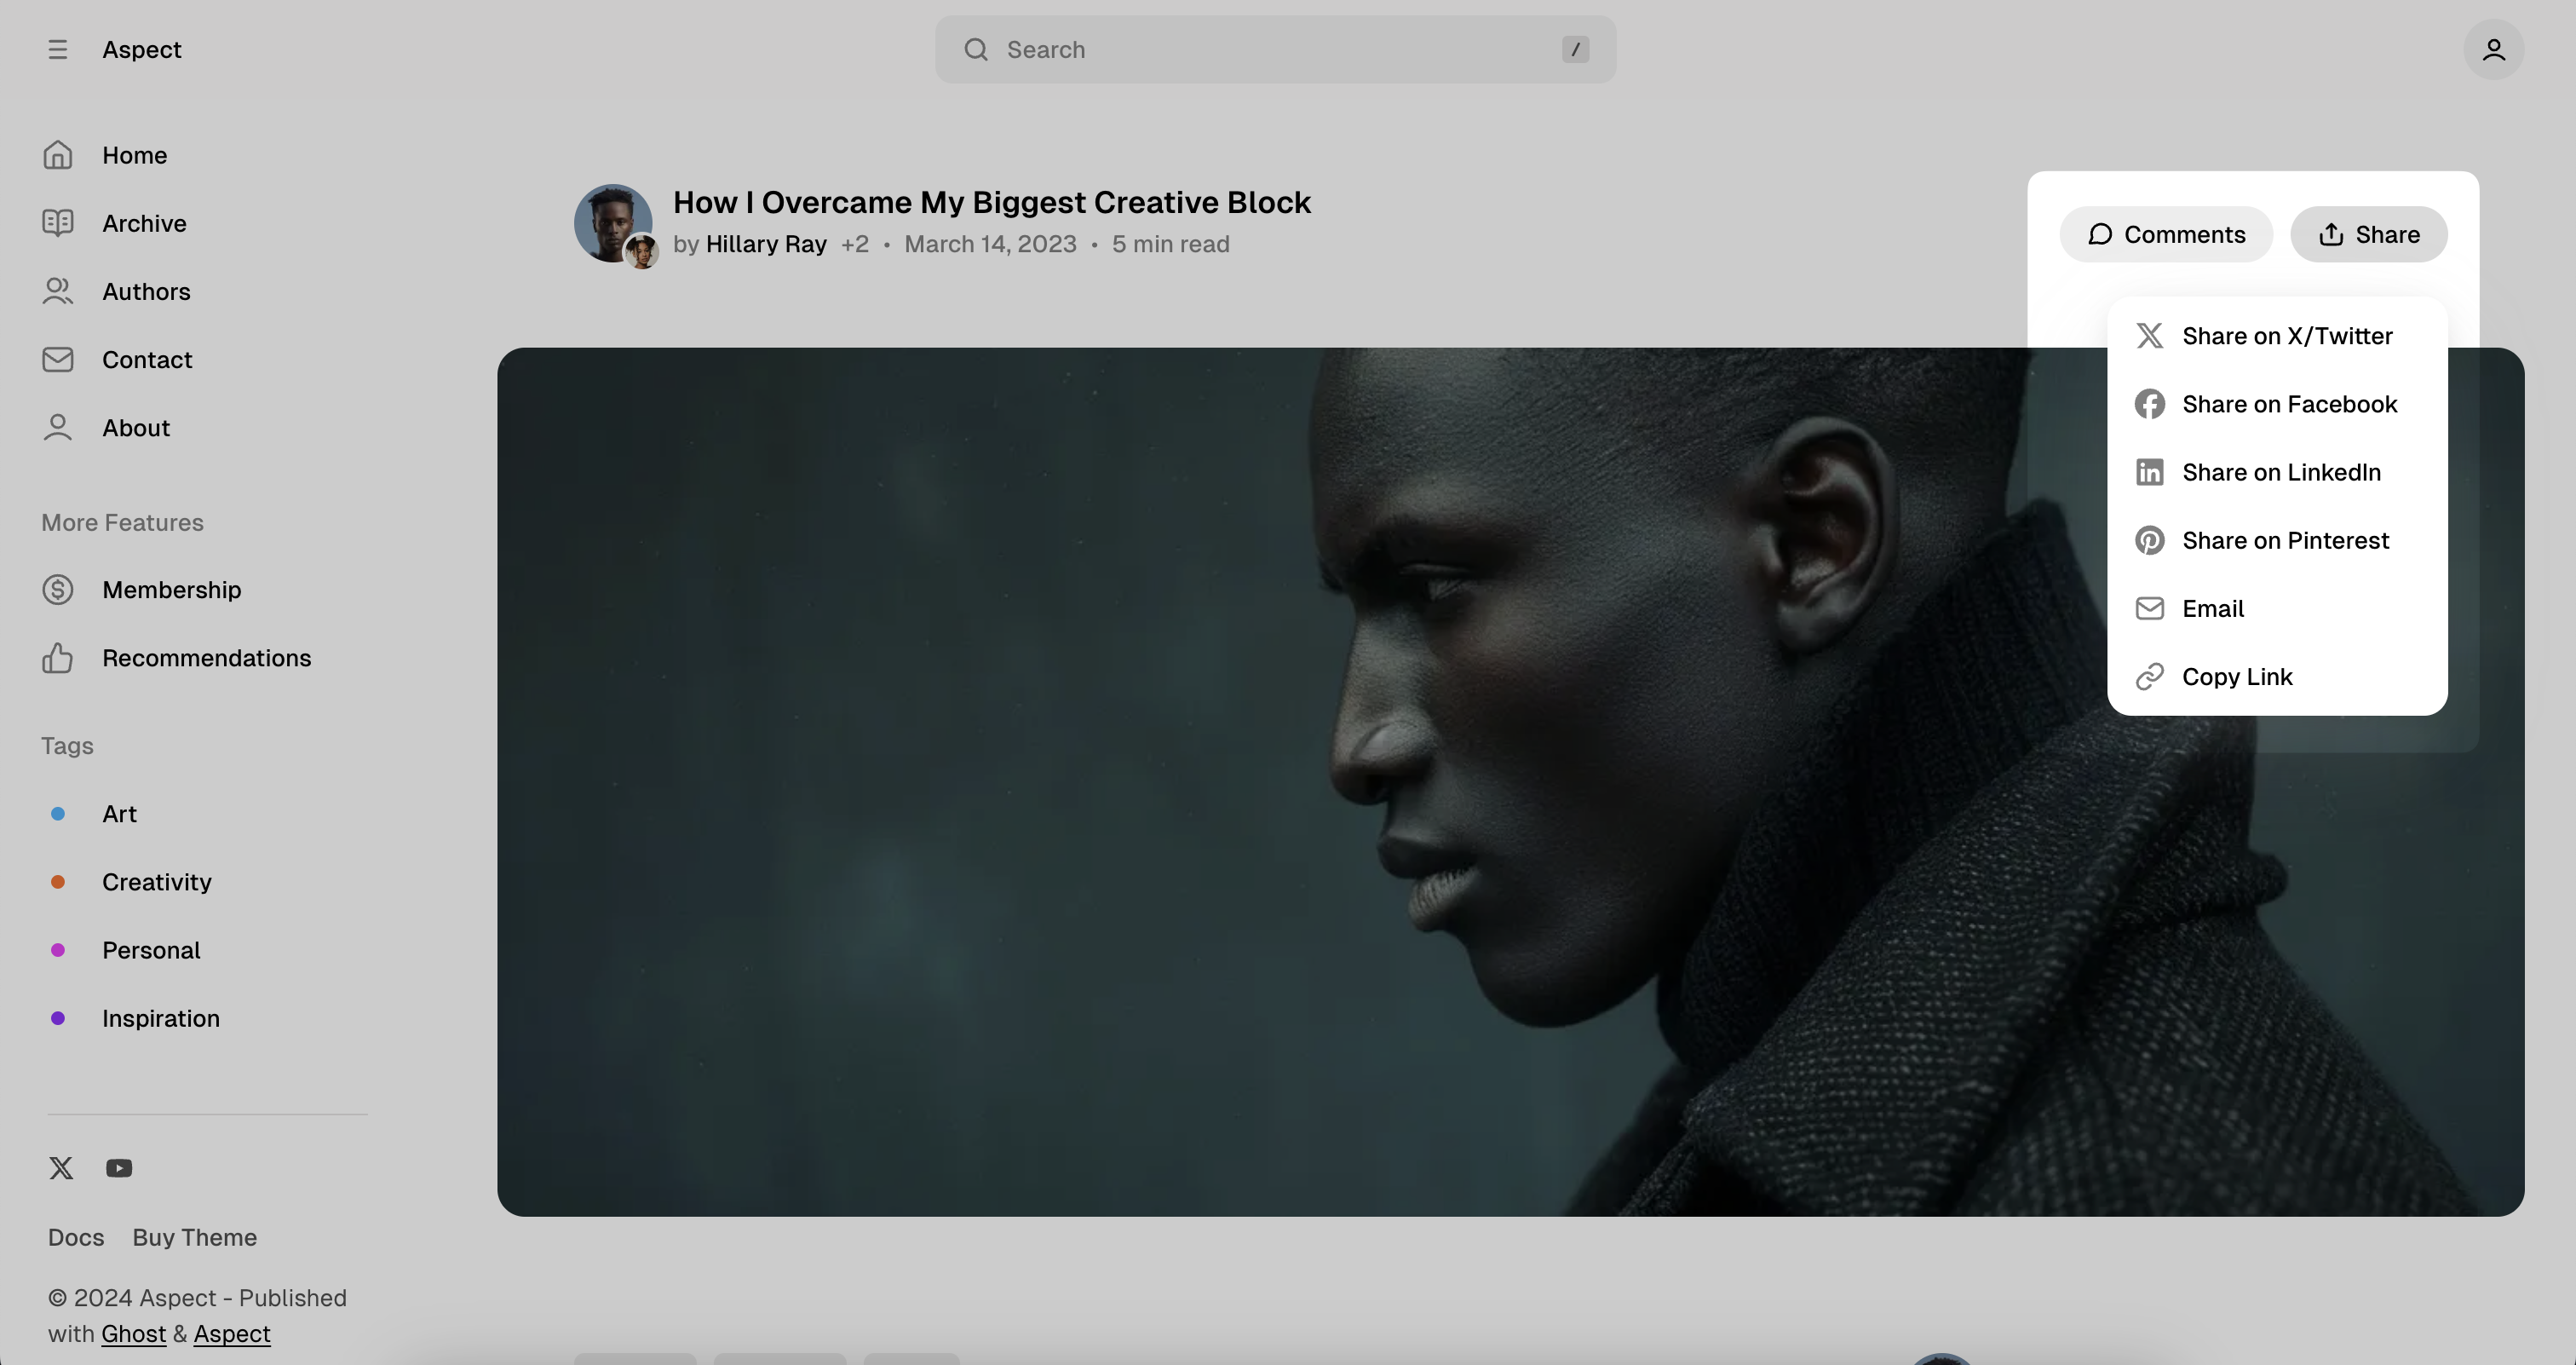The image size is (2576, 1365).
Task: Share article on LinkedIn
Action: [2278, 474]
